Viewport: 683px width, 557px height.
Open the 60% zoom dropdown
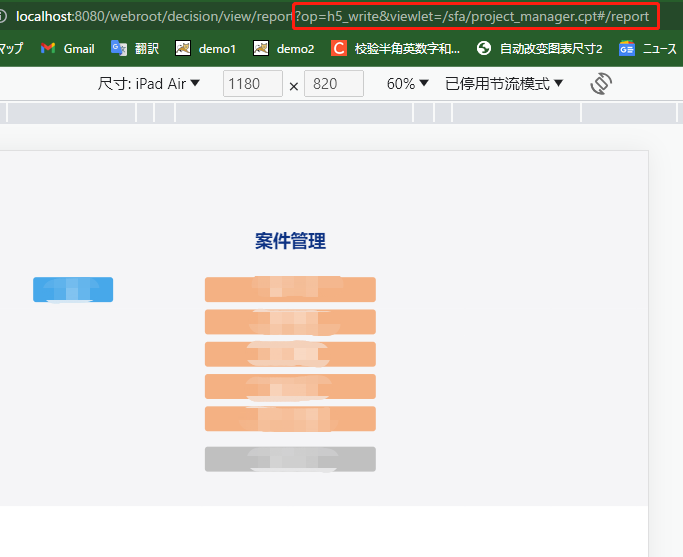pyautogui.click(x=408, y=83)
